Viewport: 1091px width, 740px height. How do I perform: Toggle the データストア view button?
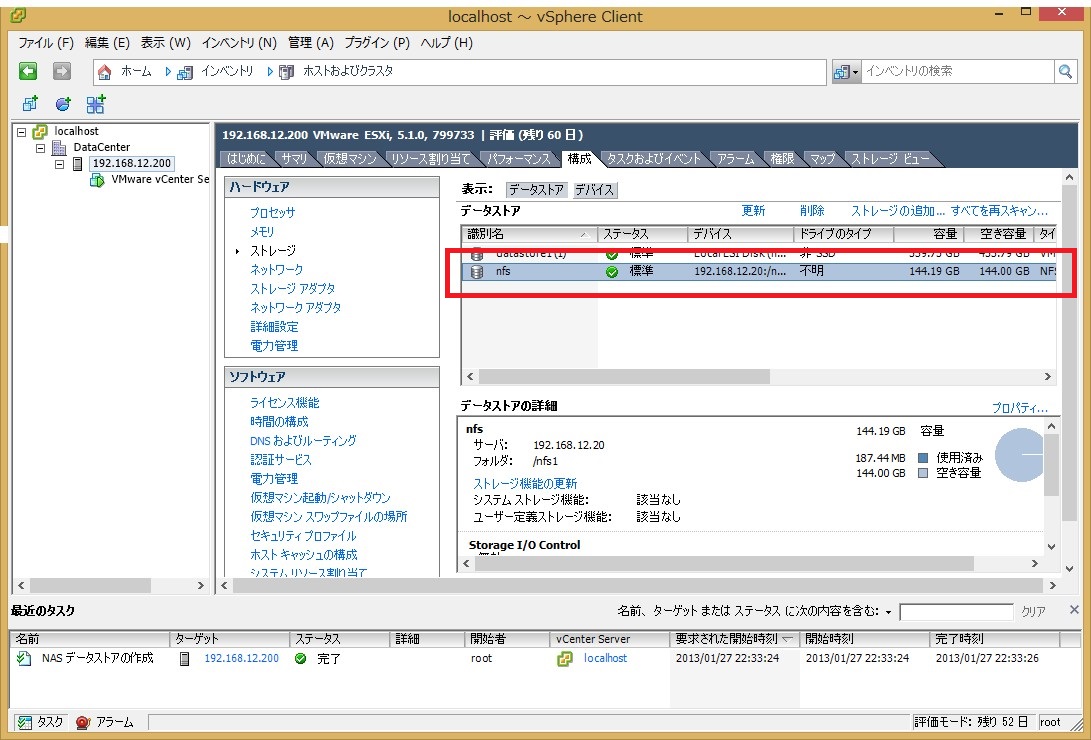536,190
